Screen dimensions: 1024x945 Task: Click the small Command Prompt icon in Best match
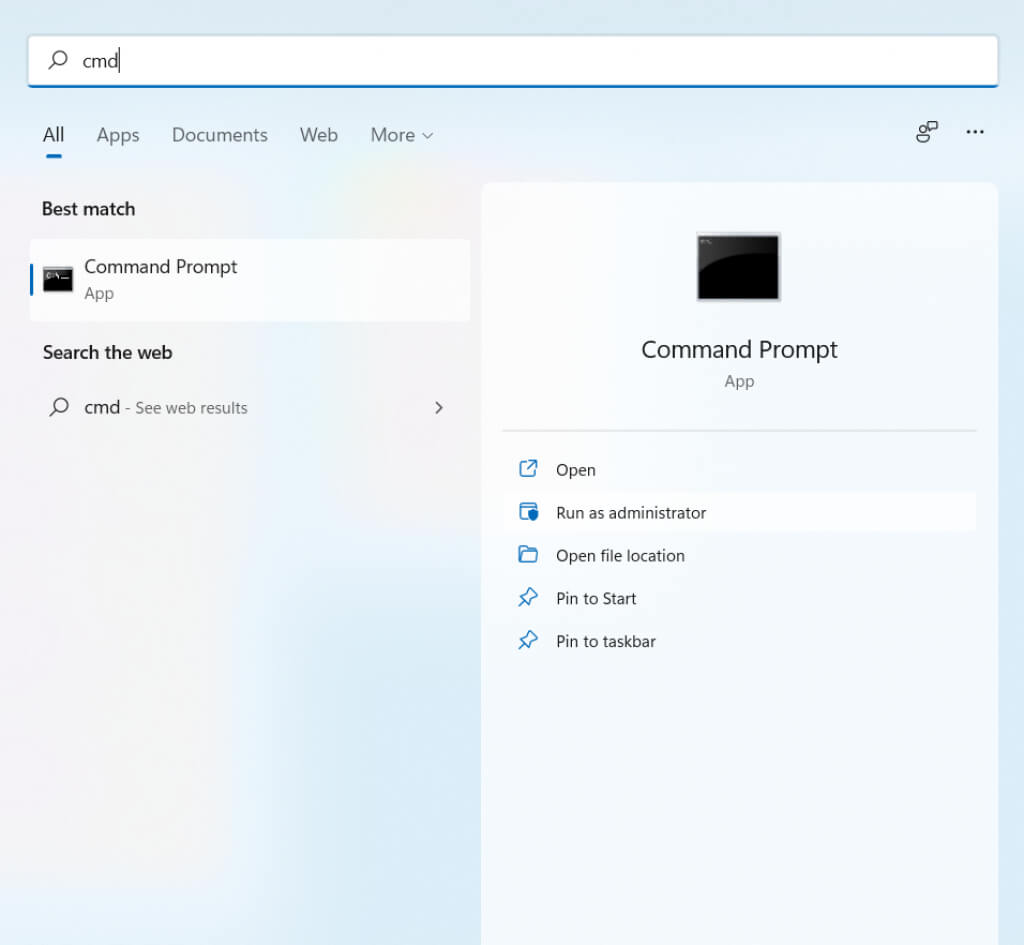58,280
